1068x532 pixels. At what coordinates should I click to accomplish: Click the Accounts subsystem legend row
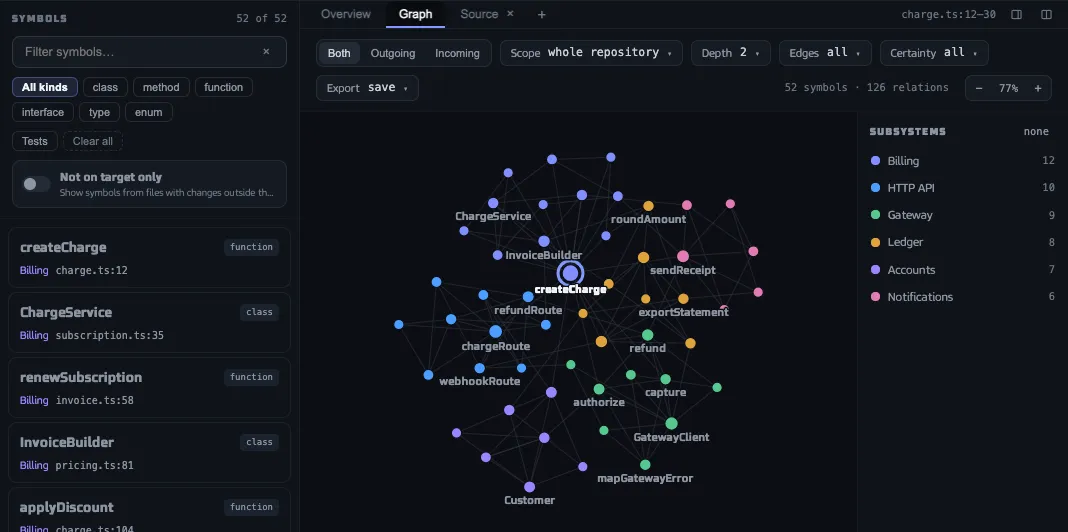(x=962, y=270)
